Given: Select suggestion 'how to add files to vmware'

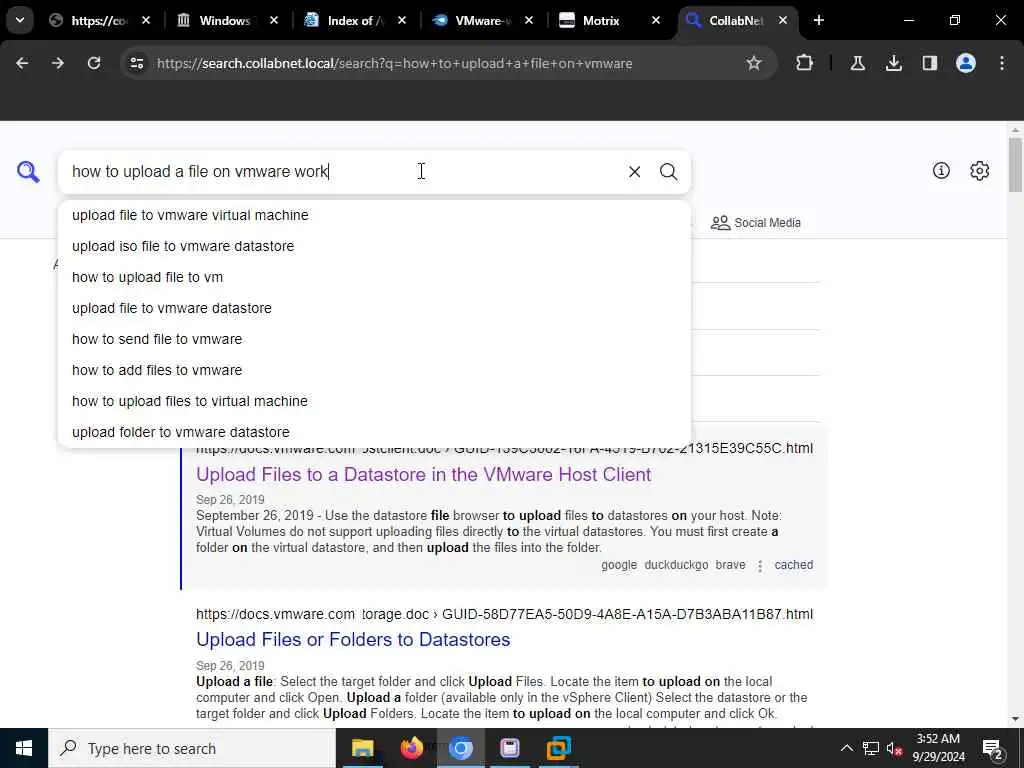Looking at the screenshot, I should click(374, 370).
